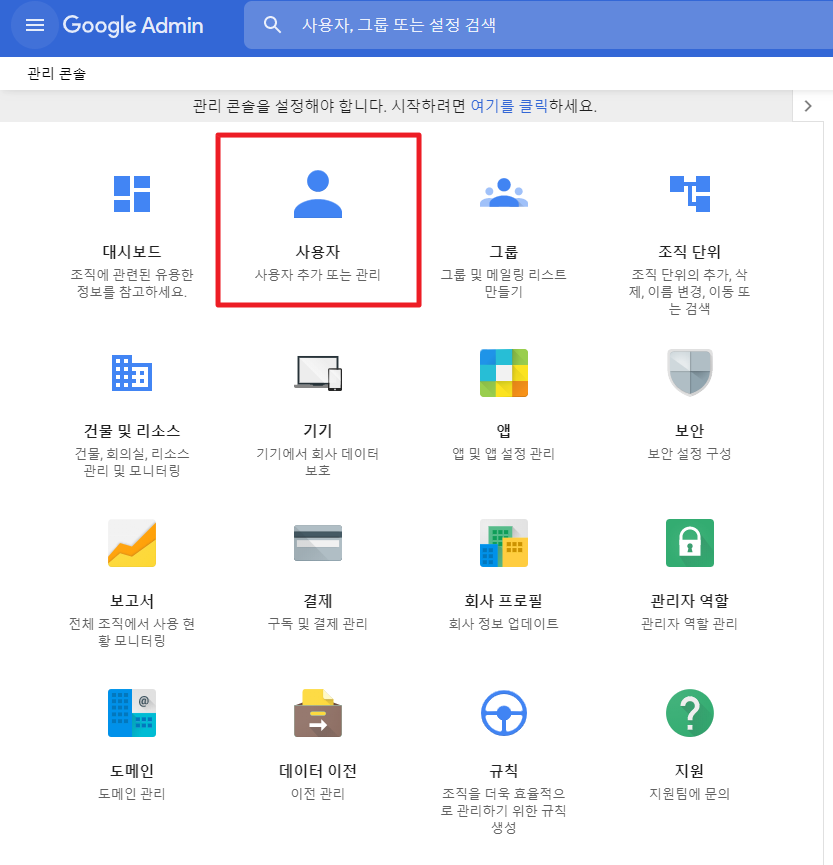
Task: Open the 사용자 person icon
Action: [x=318, y=194]
